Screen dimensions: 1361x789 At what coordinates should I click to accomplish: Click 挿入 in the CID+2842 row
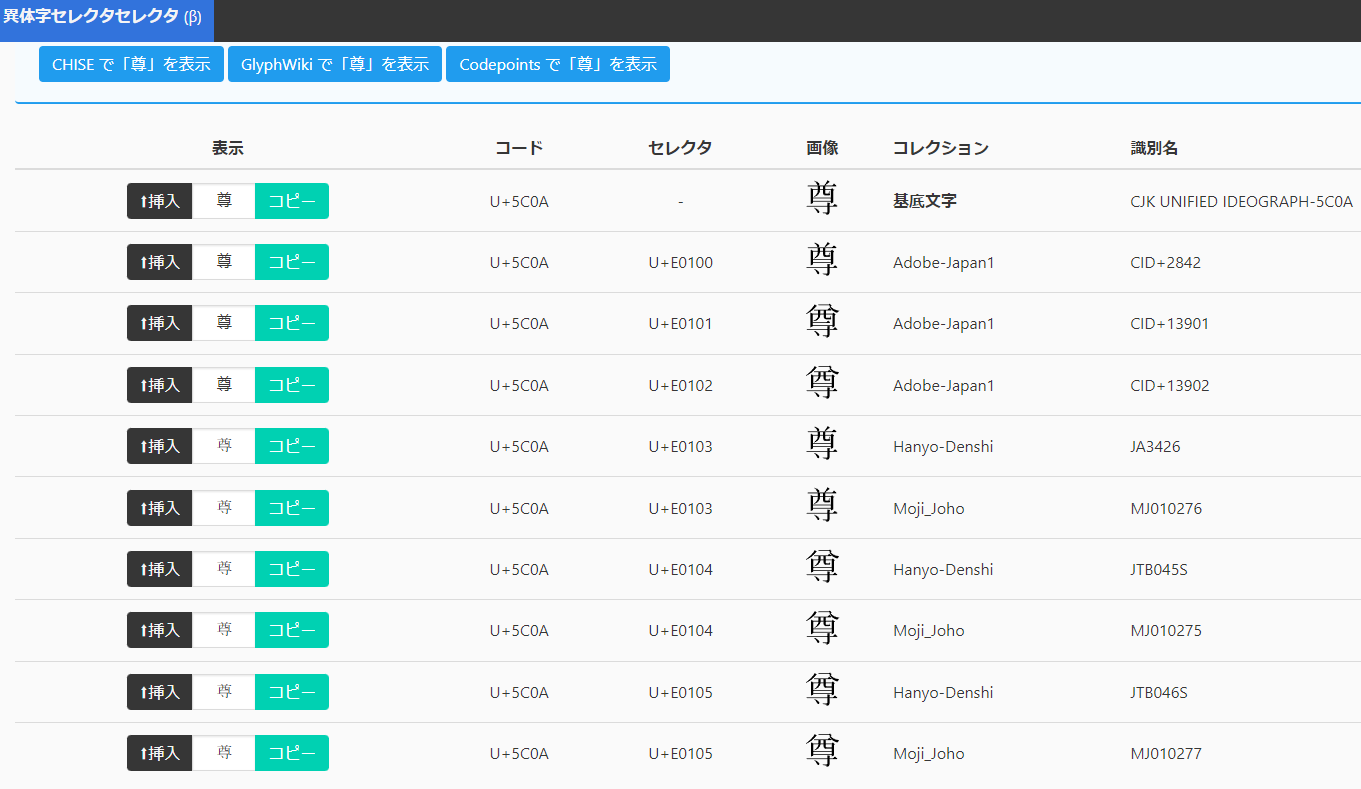160,262
